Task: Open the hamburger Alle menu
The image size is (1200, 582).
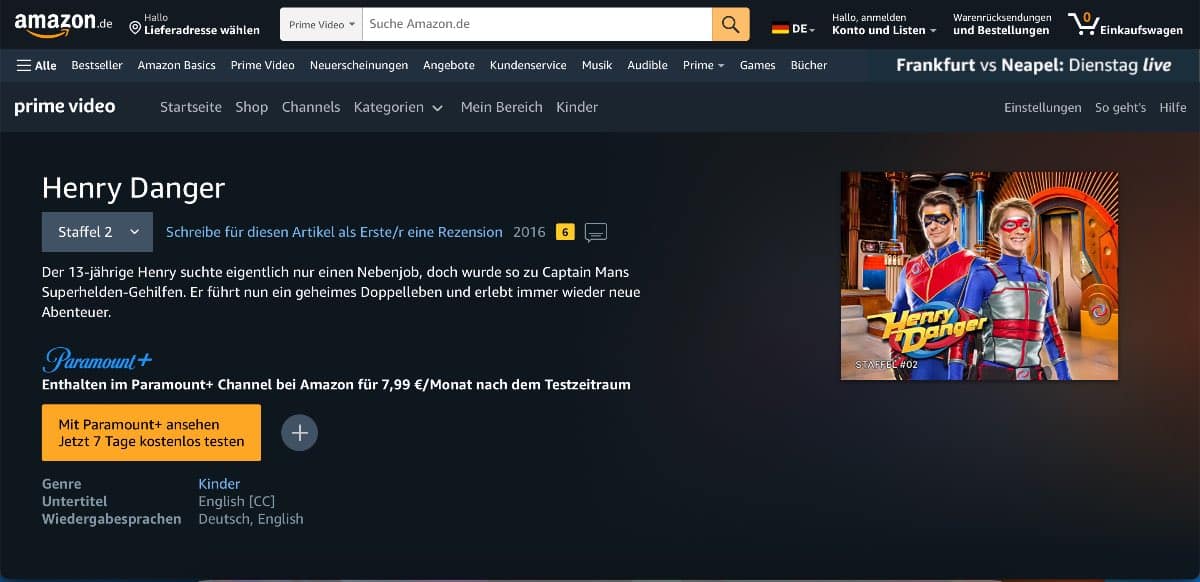Action: pyautogui.click(x=37, y=65)
